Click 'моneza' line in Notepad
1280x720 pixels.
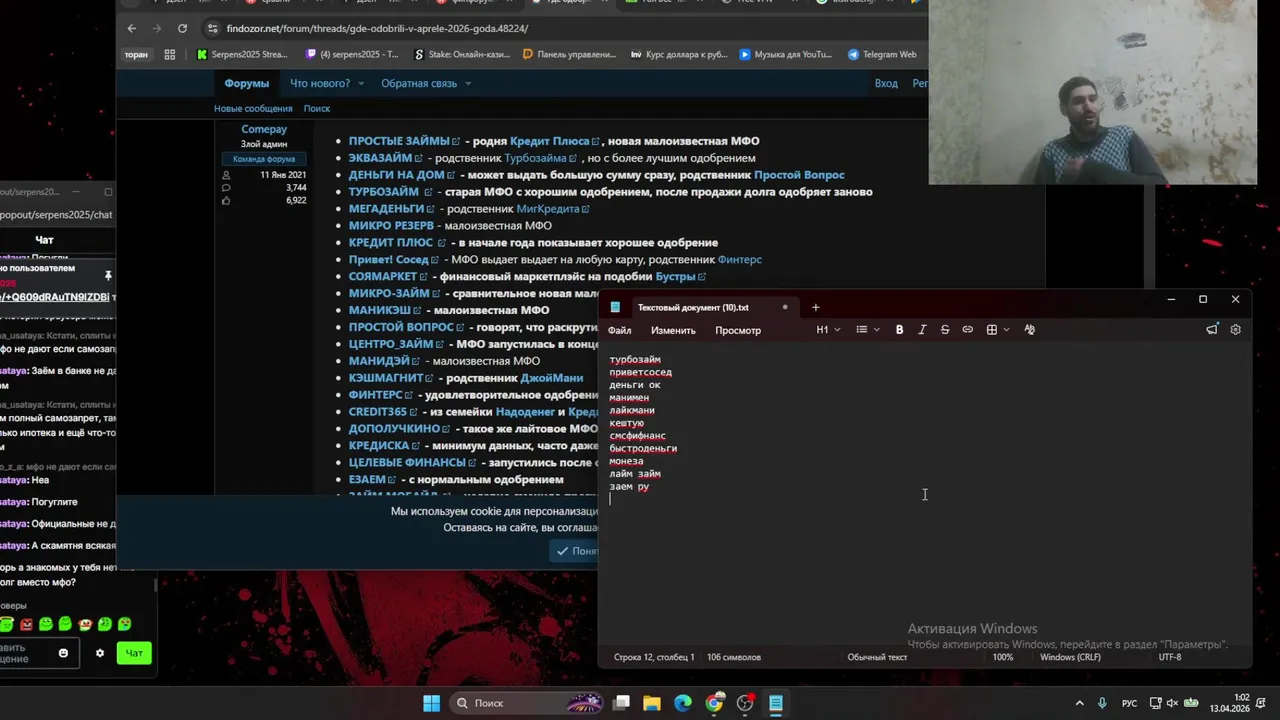click(x=626, y=461)
